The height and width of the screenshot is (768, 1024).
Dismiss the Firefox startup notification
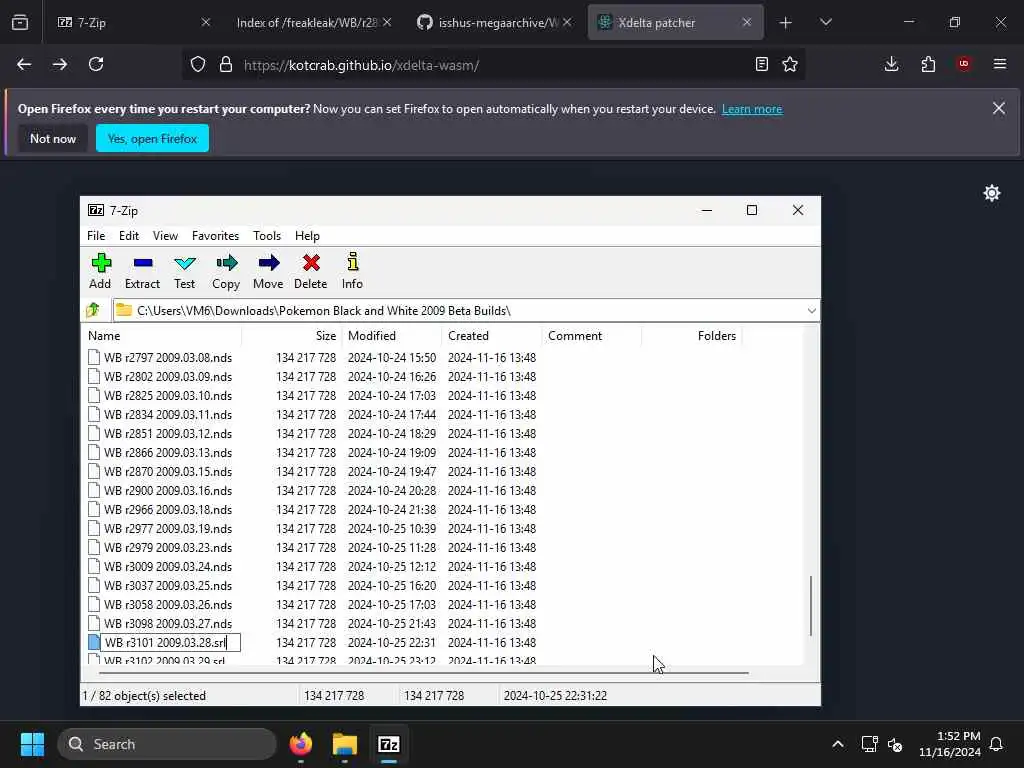[999, 108]
